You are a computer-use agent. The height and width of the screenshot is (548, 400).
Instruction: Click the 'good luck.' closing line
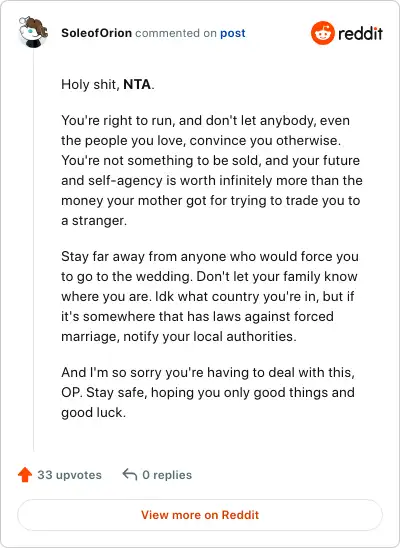tap(93, 413)
